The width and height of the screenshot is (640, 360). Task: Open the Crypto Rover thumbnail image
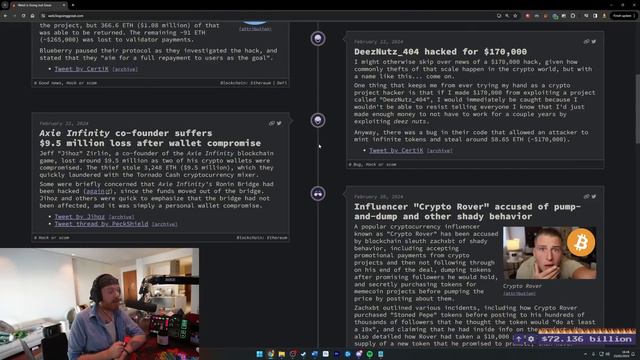coord(549,253)
